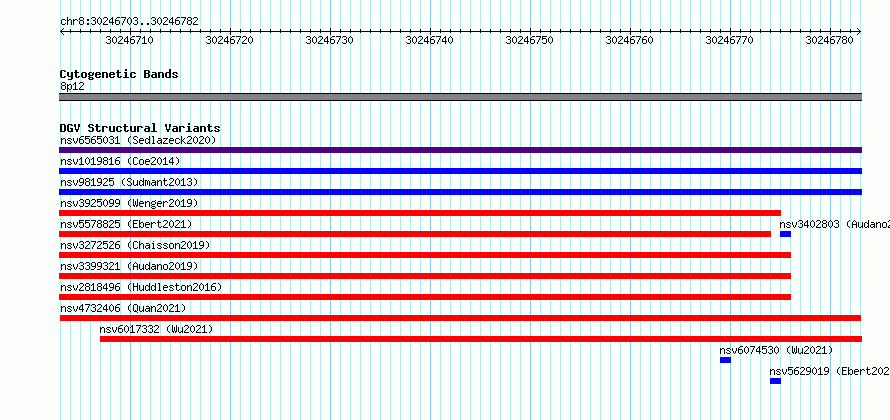
Task: Open the nsv3402803 Audano variant label
Action: 834,224
